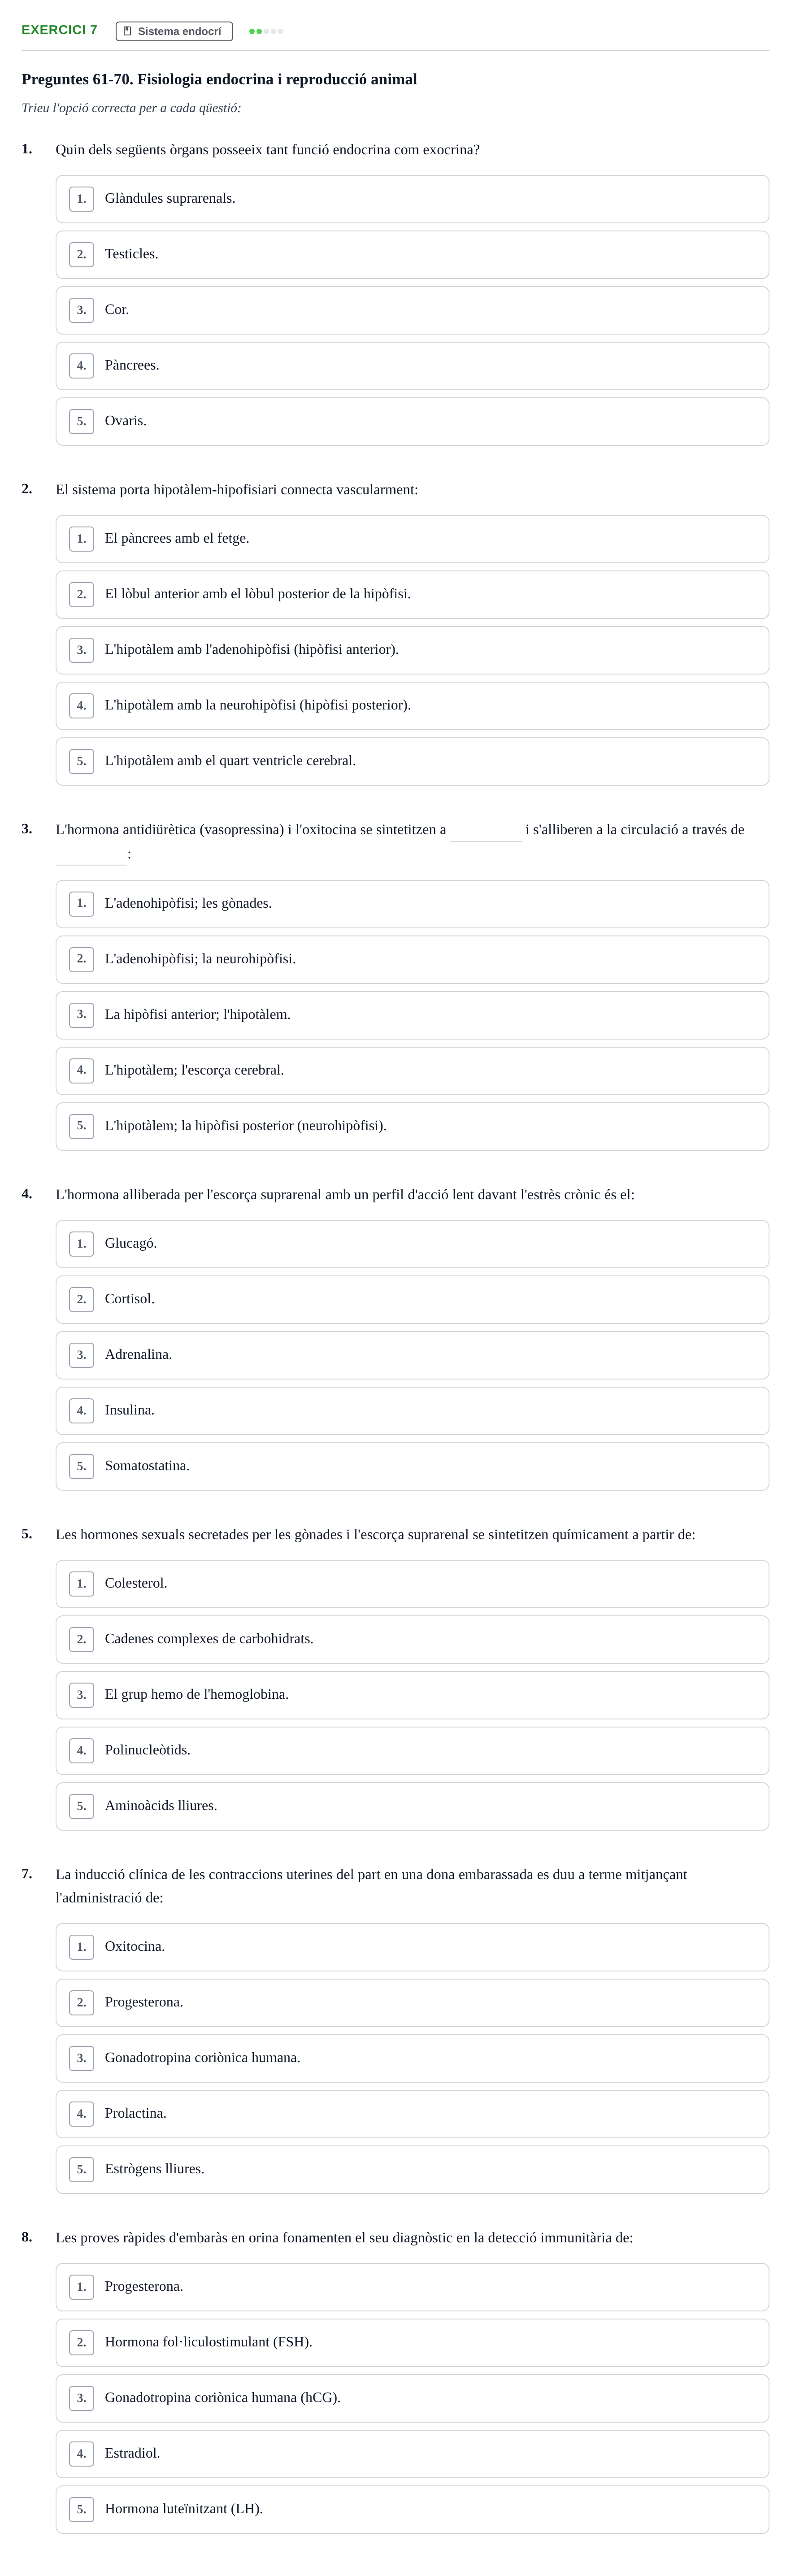Viewport: 791px width, 2576px height.
Task: Select L'adenohipòfisi; les gònades option
Action: pyautogui.click(x=412, y=904)
